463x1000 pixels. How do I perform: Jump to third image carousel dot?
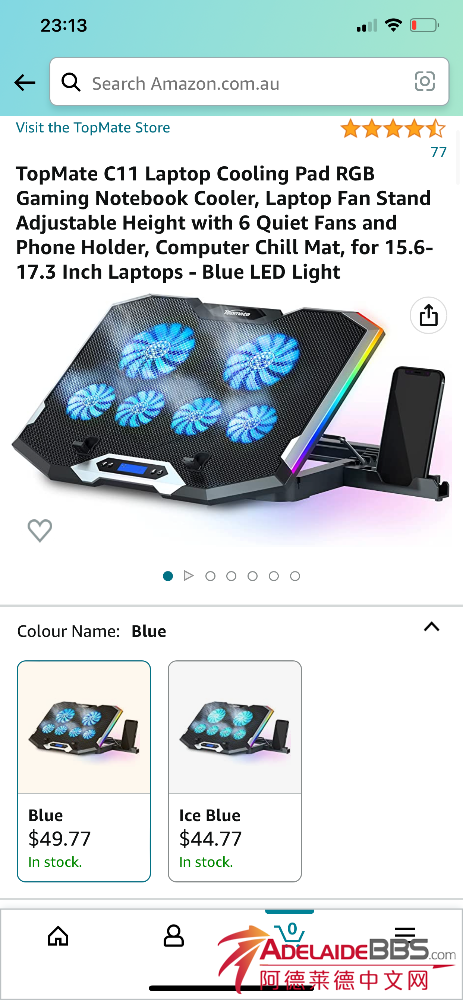pos(210,576)
